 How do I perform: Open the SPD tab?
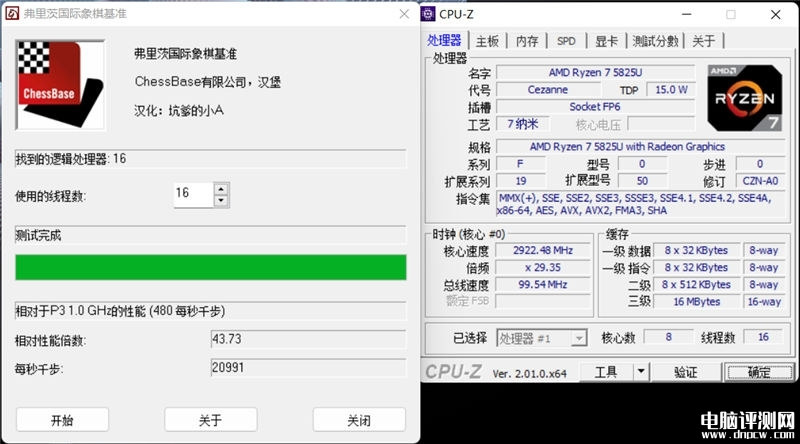click(x=566, y=41)
